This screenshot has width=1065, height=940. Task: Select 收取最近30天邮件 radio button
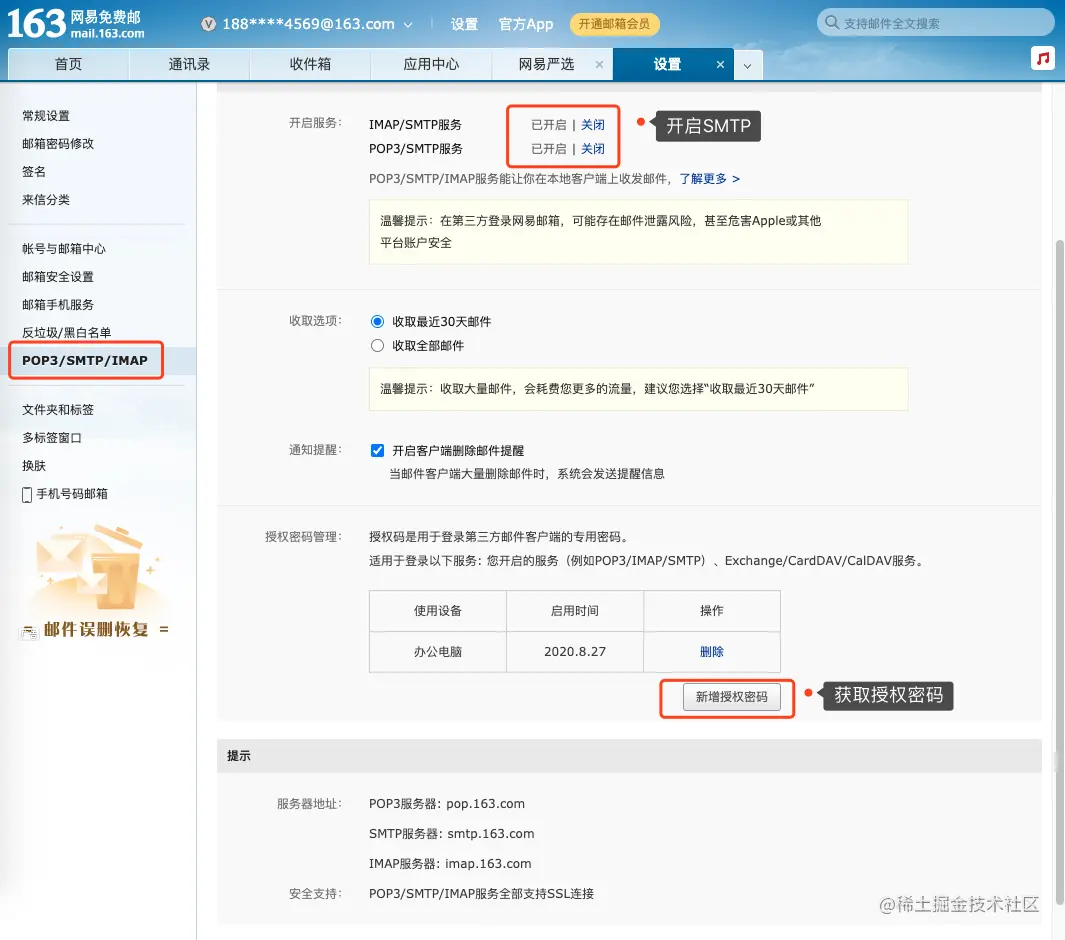pyautogui.click(x=378, y=321)
